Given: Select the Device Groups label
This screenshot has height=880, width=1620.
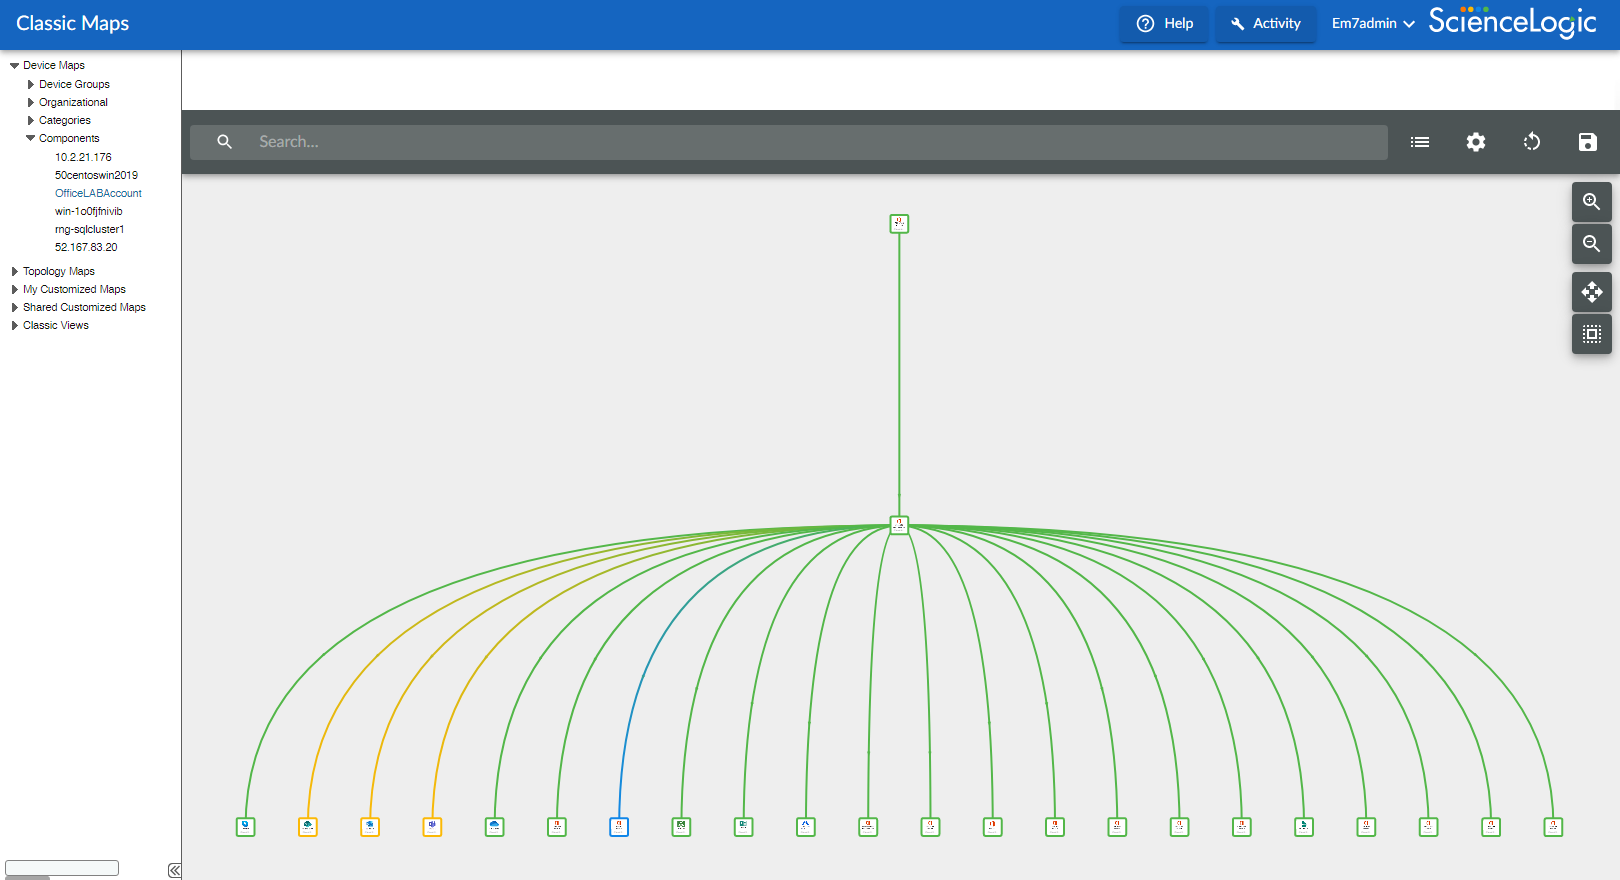Looking at the screenshot, I should (x=74, y=84).
